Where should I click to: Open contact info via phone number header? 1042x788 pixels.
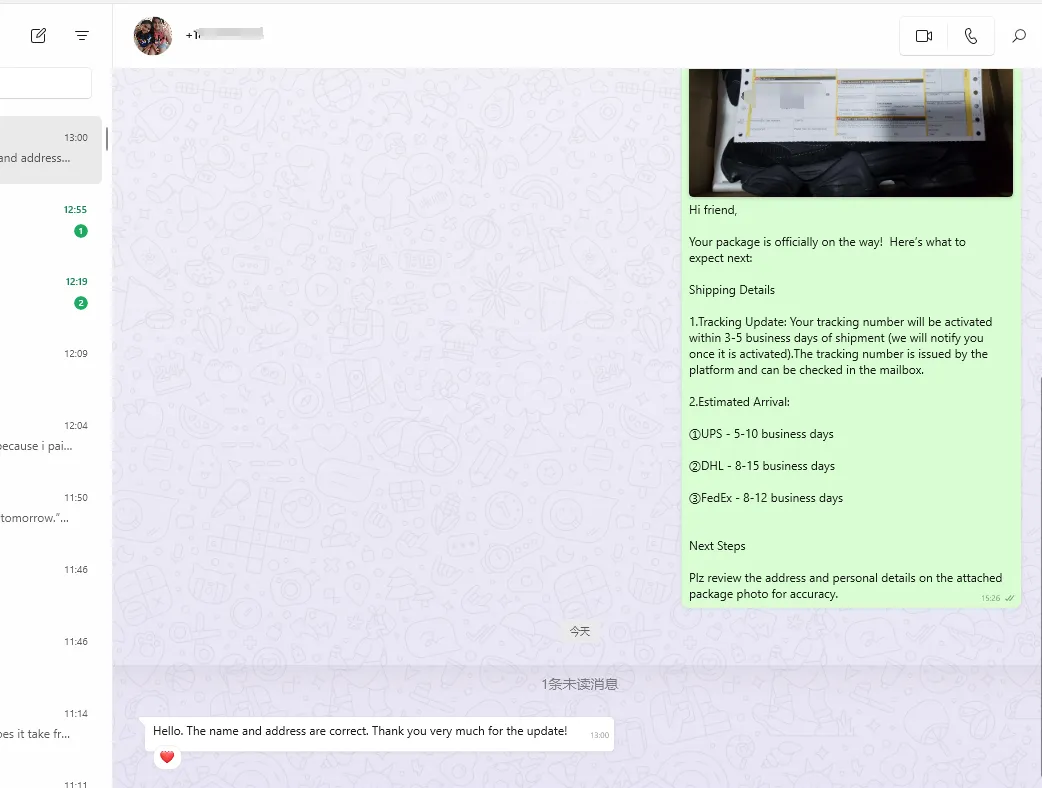click(224, 35)
